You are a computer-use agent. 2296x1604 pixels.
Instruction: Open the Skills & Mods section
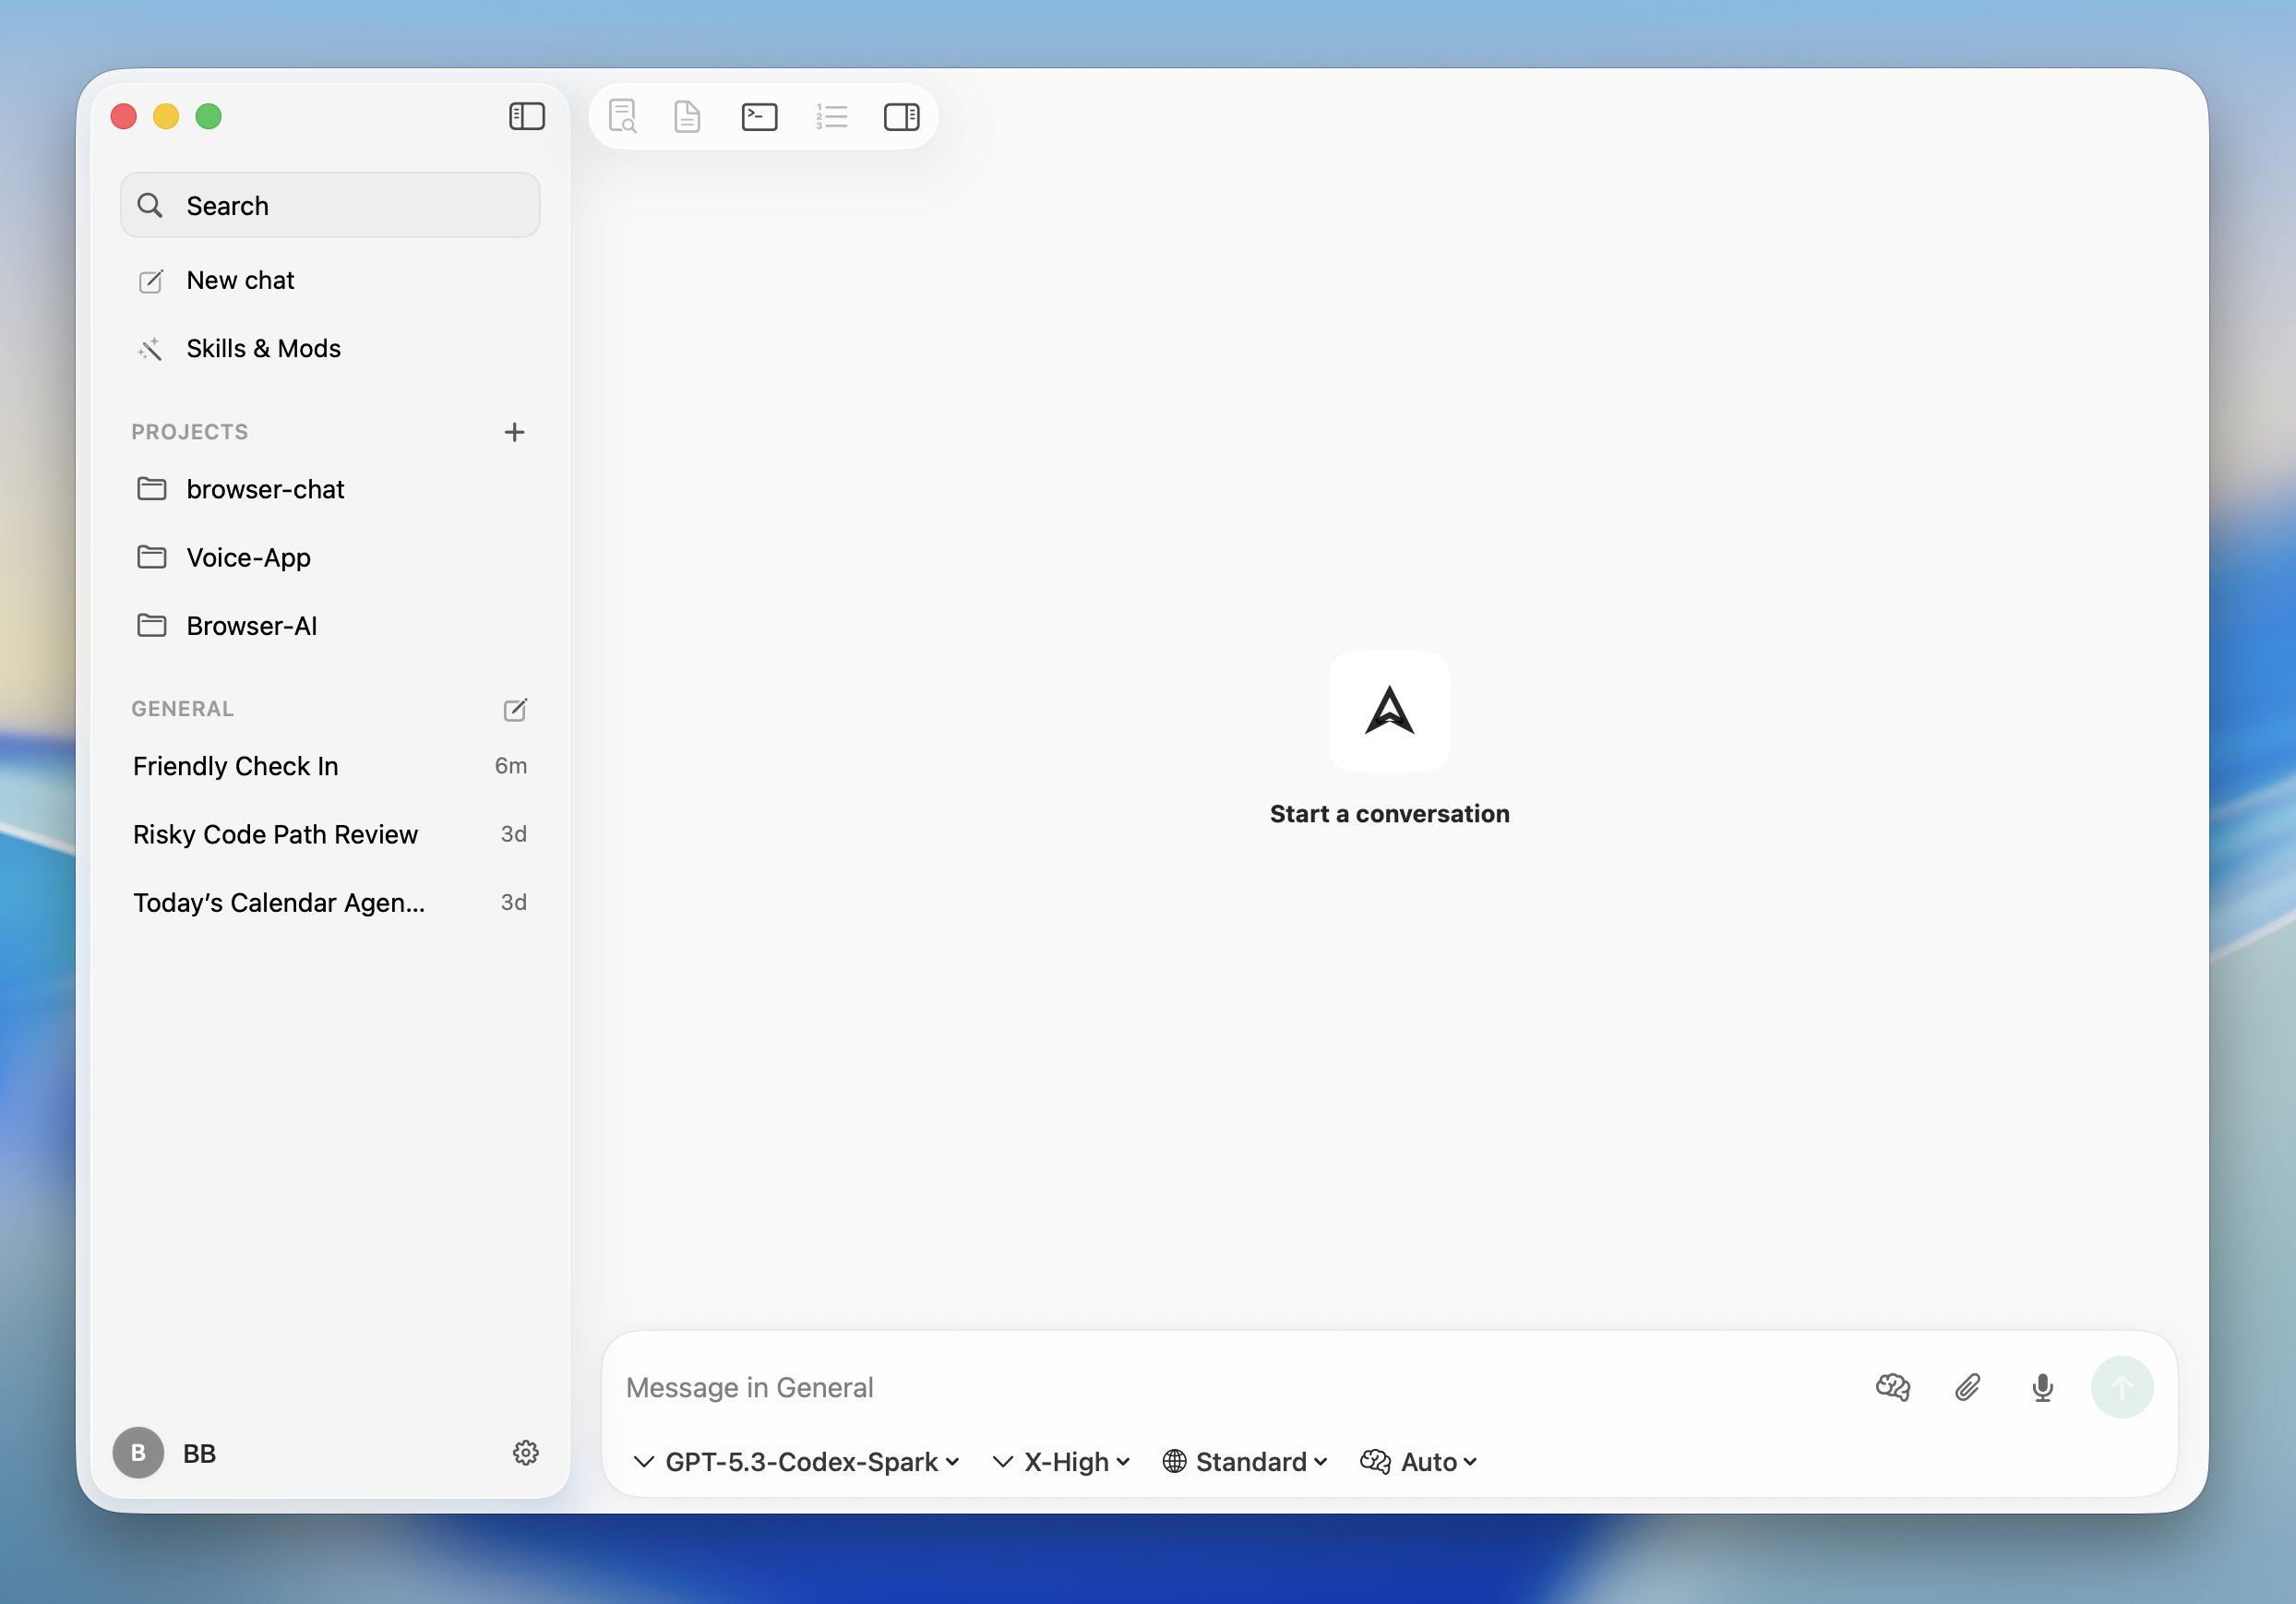coord(264,348)
